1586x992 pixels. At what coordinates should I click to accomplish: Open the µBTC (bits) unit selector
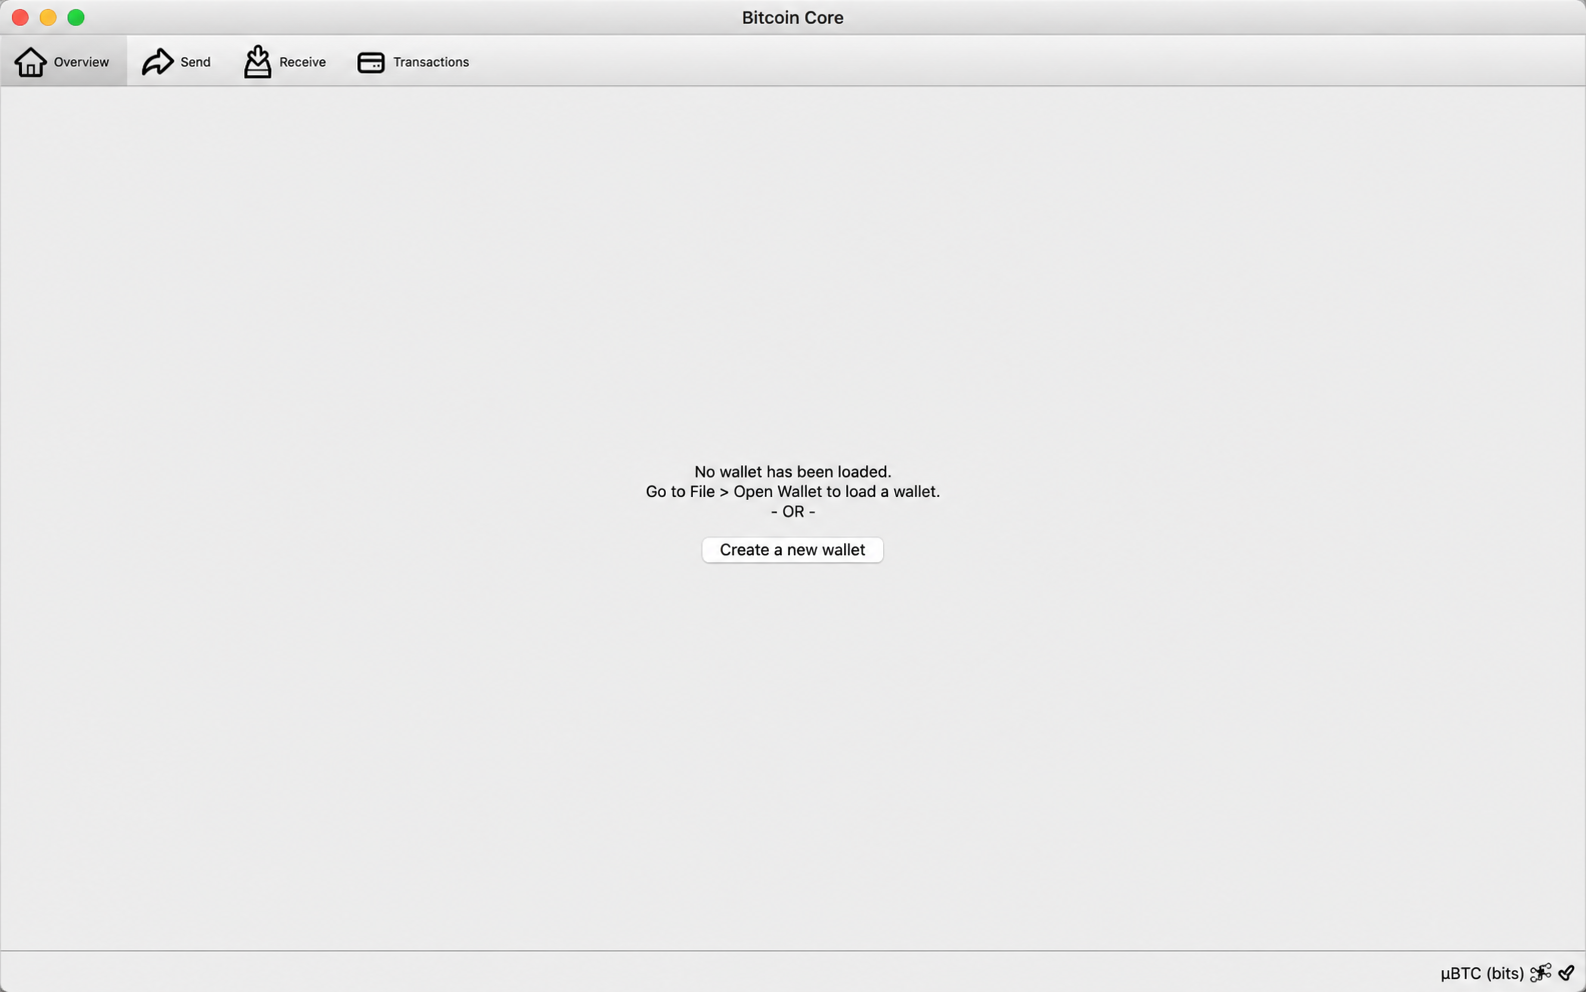[1482, 973]
